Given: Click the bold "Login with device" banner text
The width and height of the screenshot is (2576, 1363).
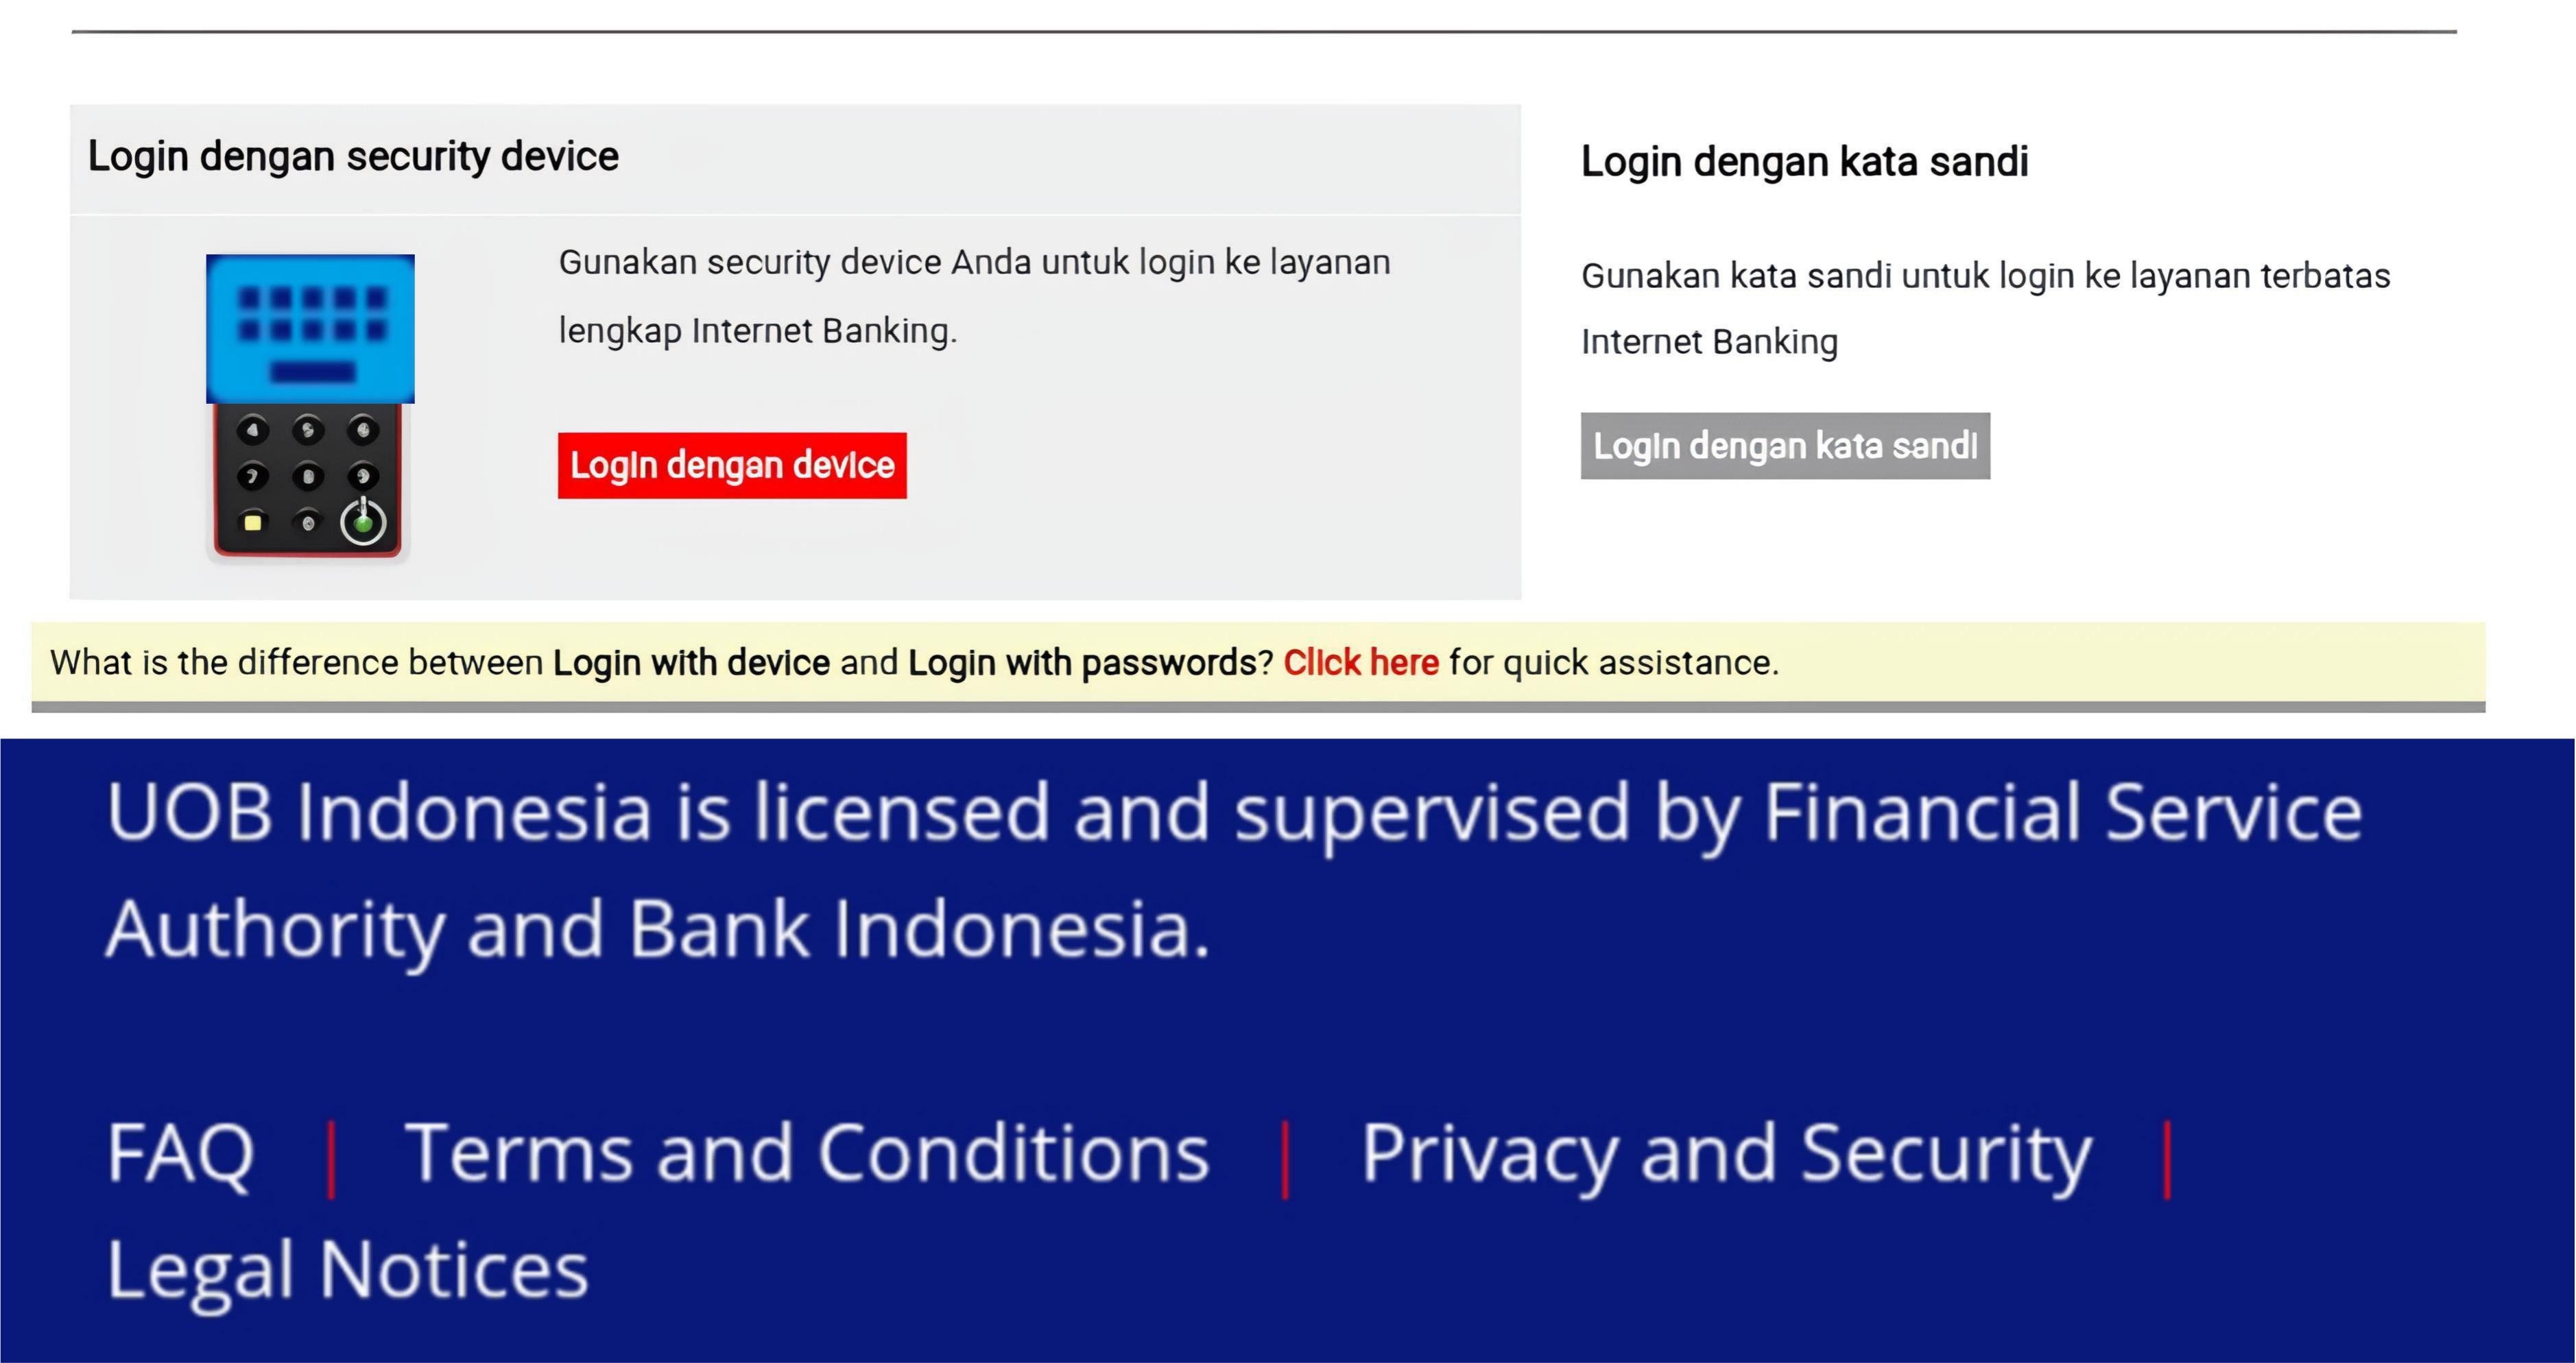Looking at the screenshot, I should click(x=691, y=662).
